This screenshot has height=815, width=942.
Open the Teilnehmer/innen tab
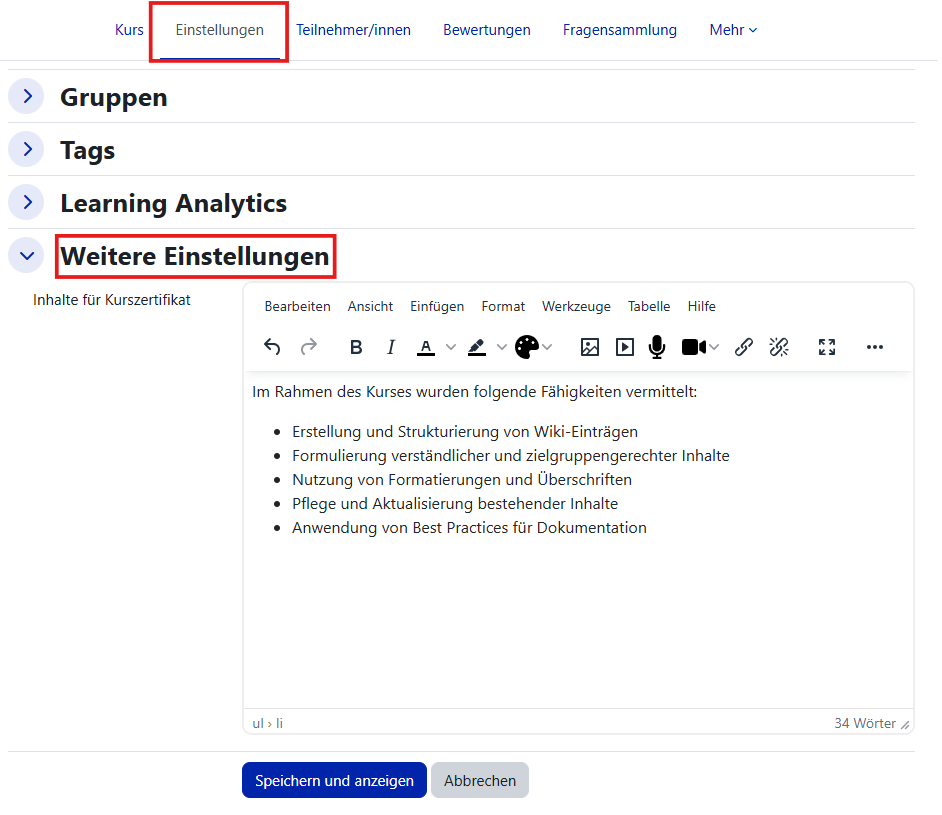pos(353,30)
